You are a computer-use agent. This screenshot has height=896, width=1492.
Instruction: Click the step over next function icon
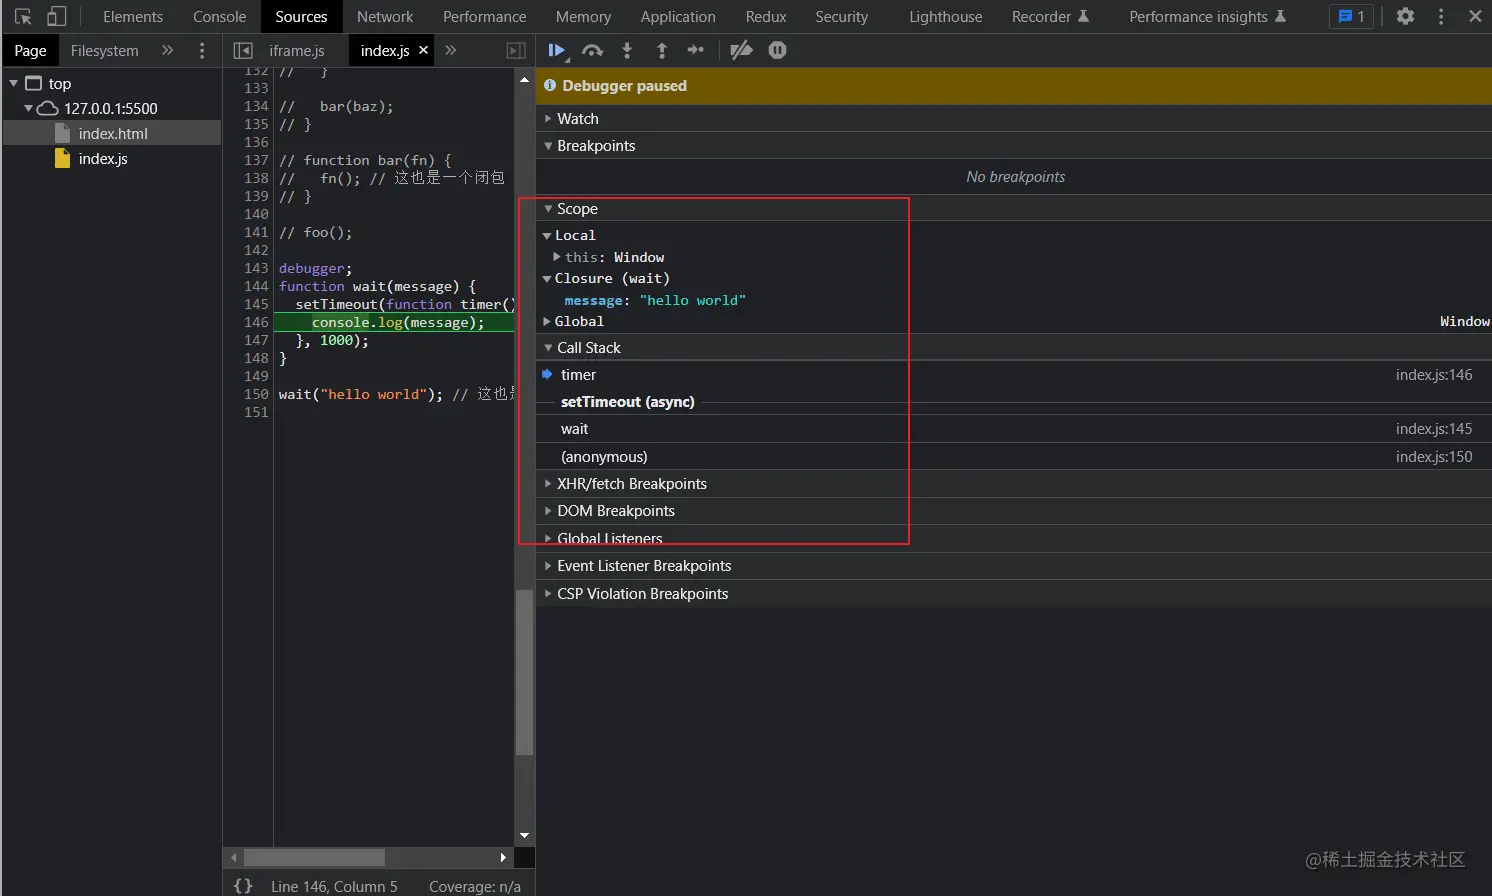(592, 50)
